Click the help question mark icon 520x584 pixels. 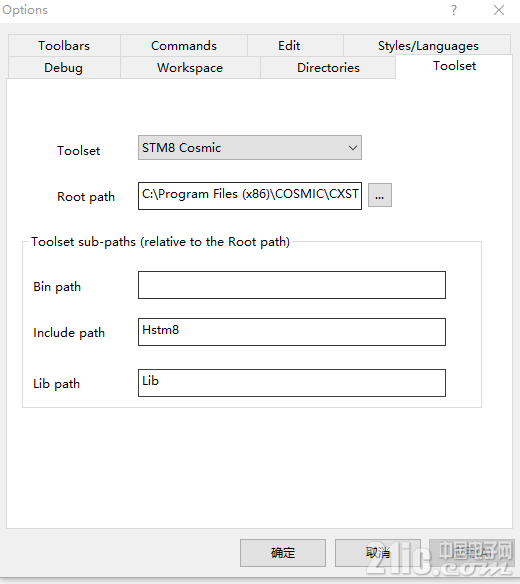[x=454, y=10]
